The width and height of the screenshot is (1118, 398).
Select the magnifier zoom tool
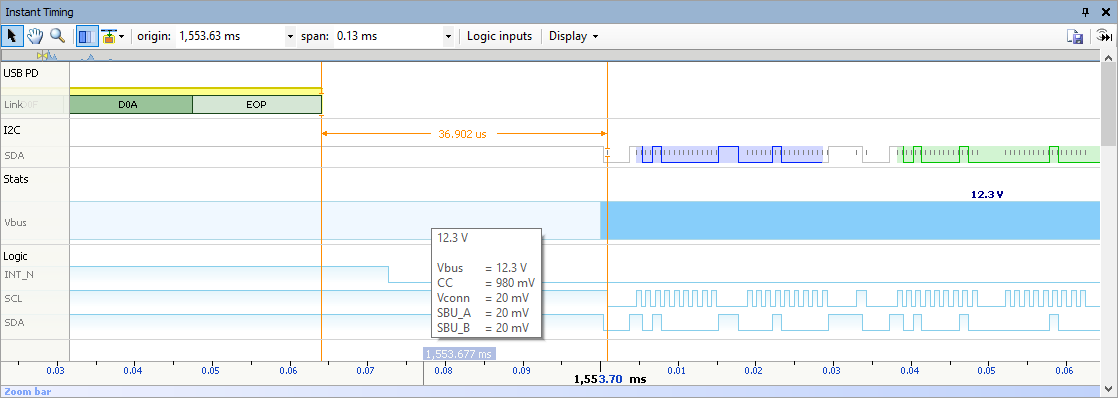click(x=57, y=36)
